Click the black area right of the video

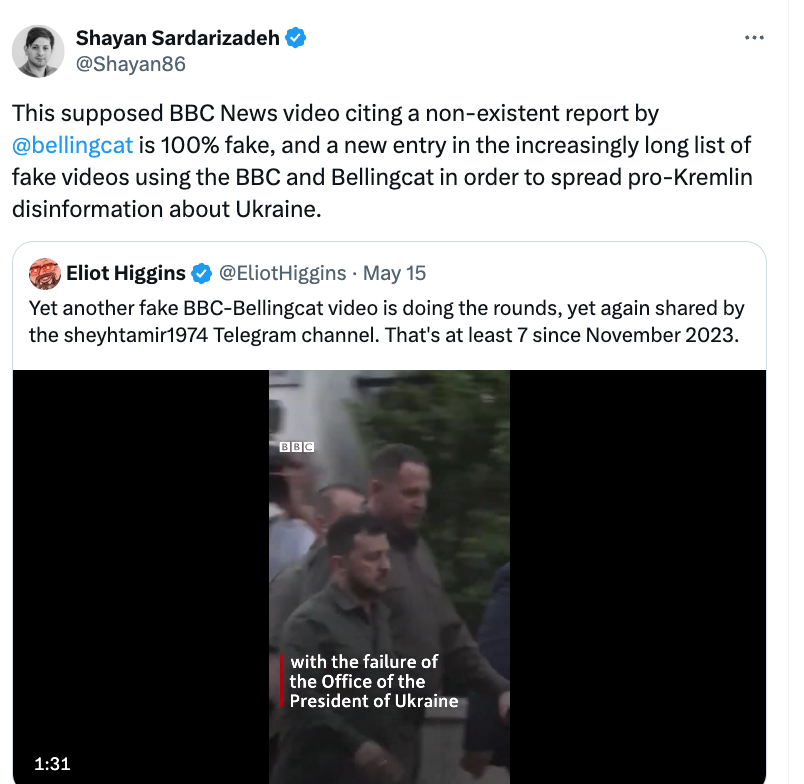tap(638, 576)
